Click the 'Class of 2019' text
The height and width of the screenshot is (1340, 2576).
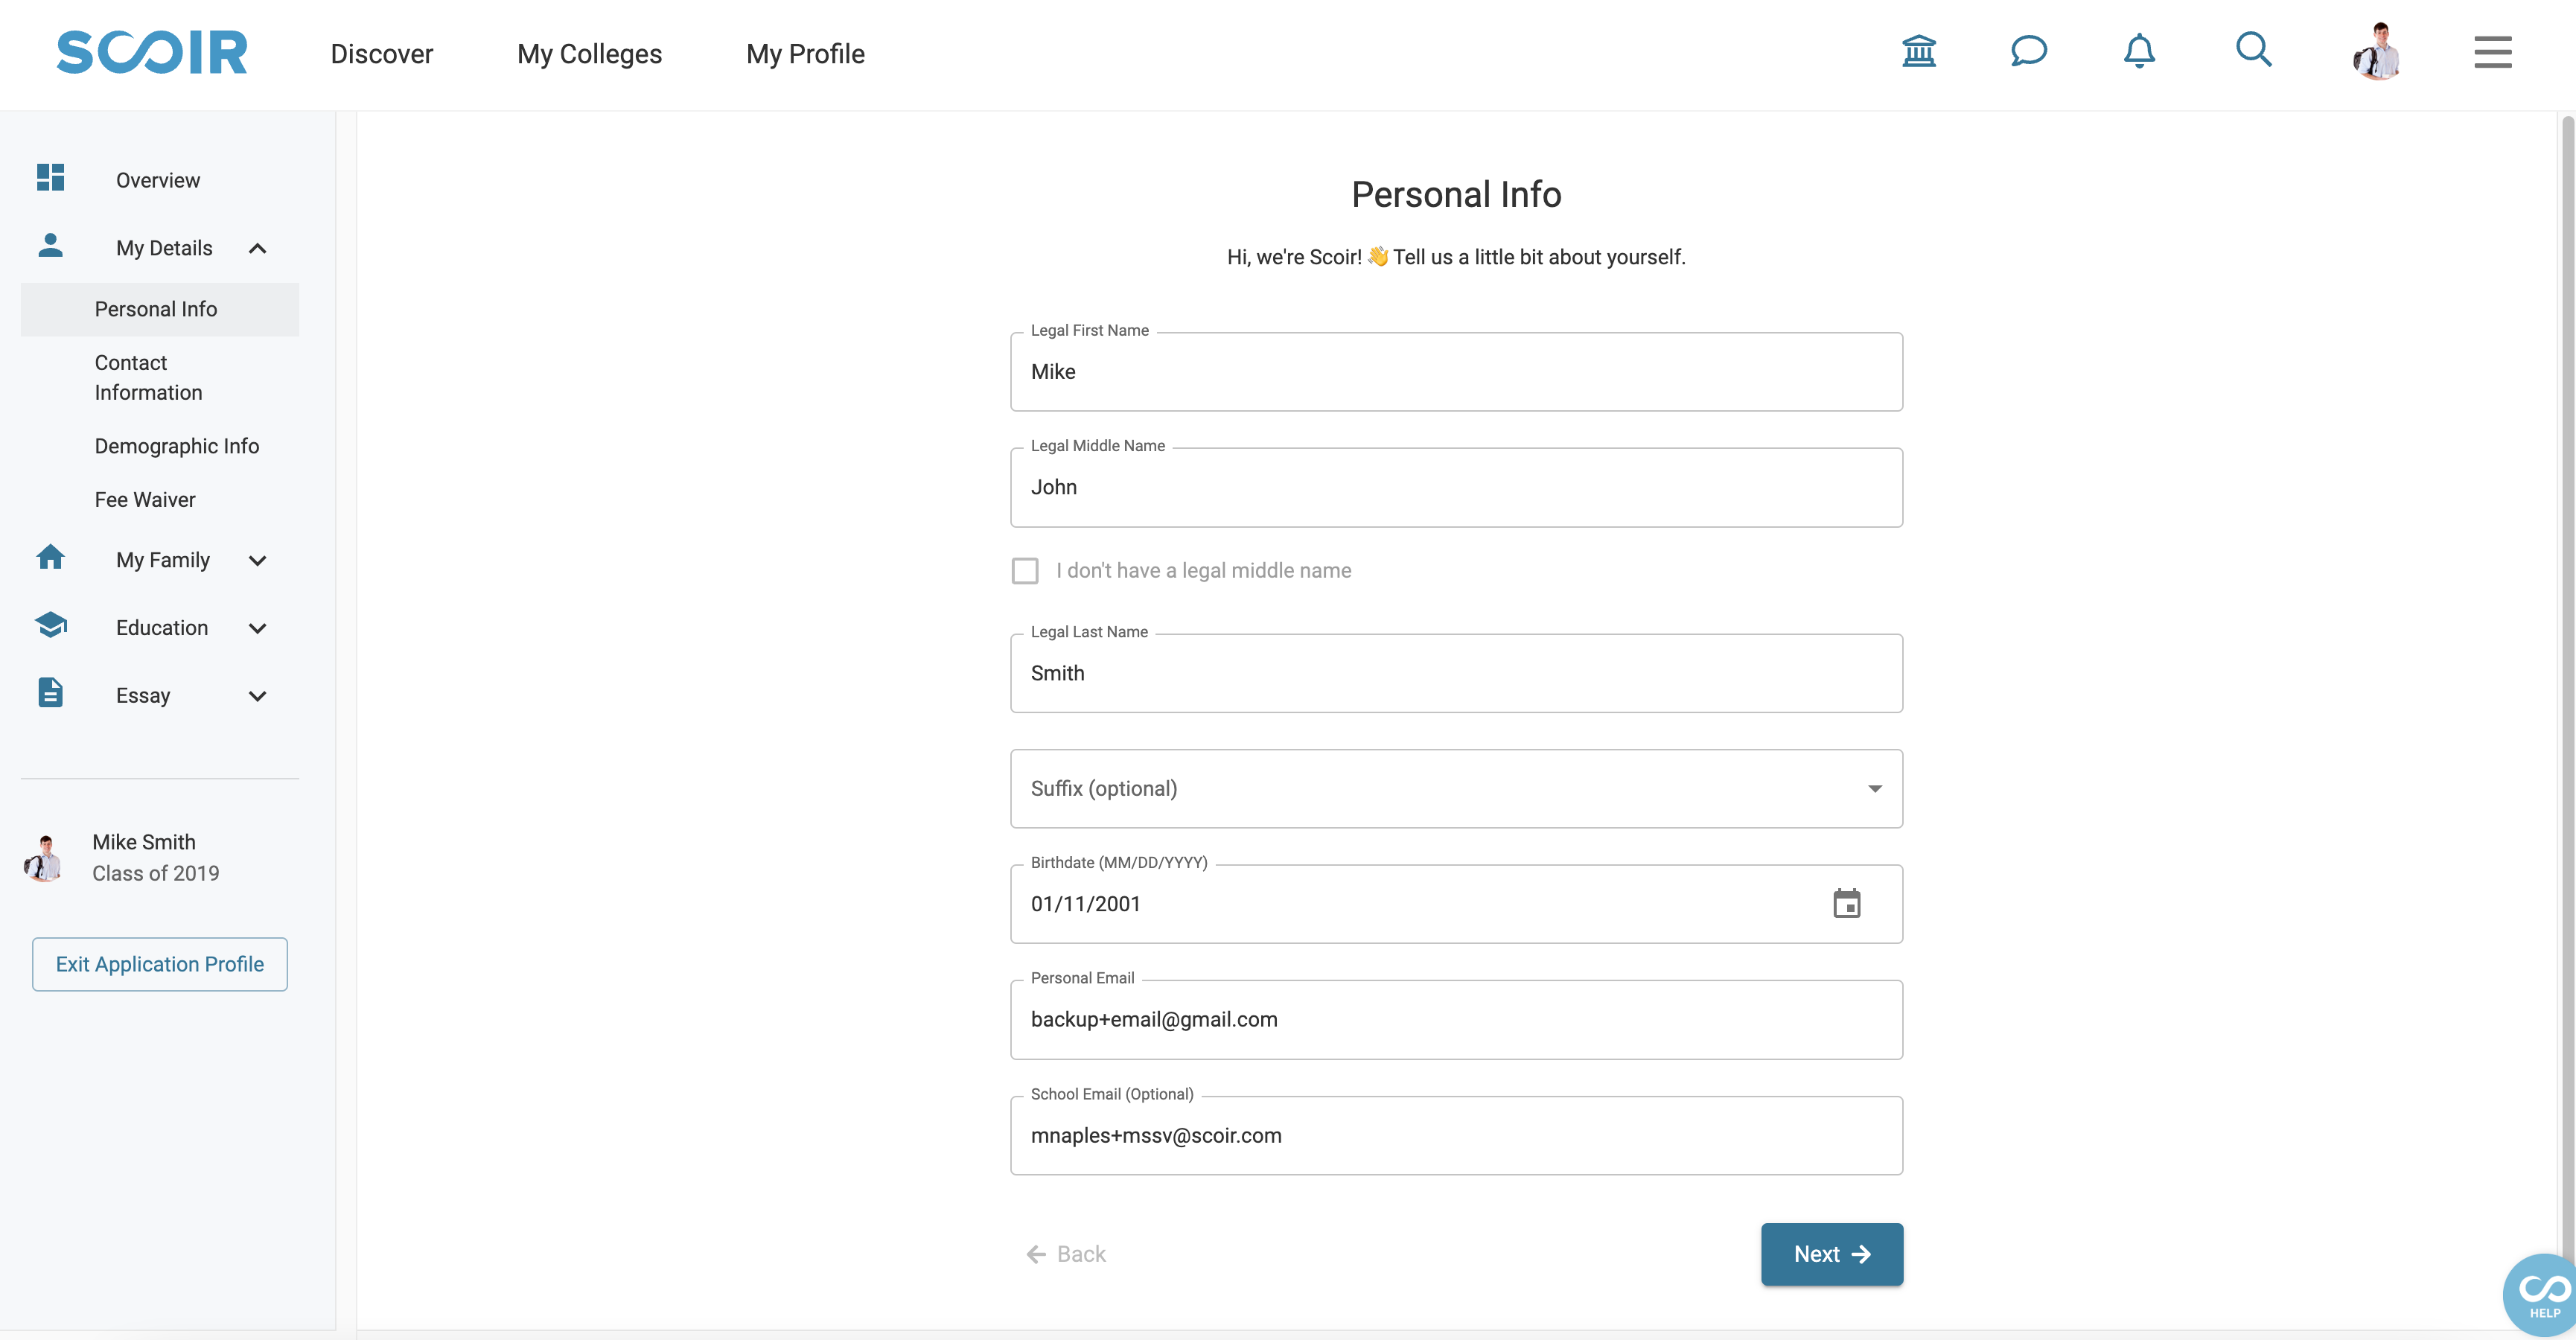[x=155, y=873]
